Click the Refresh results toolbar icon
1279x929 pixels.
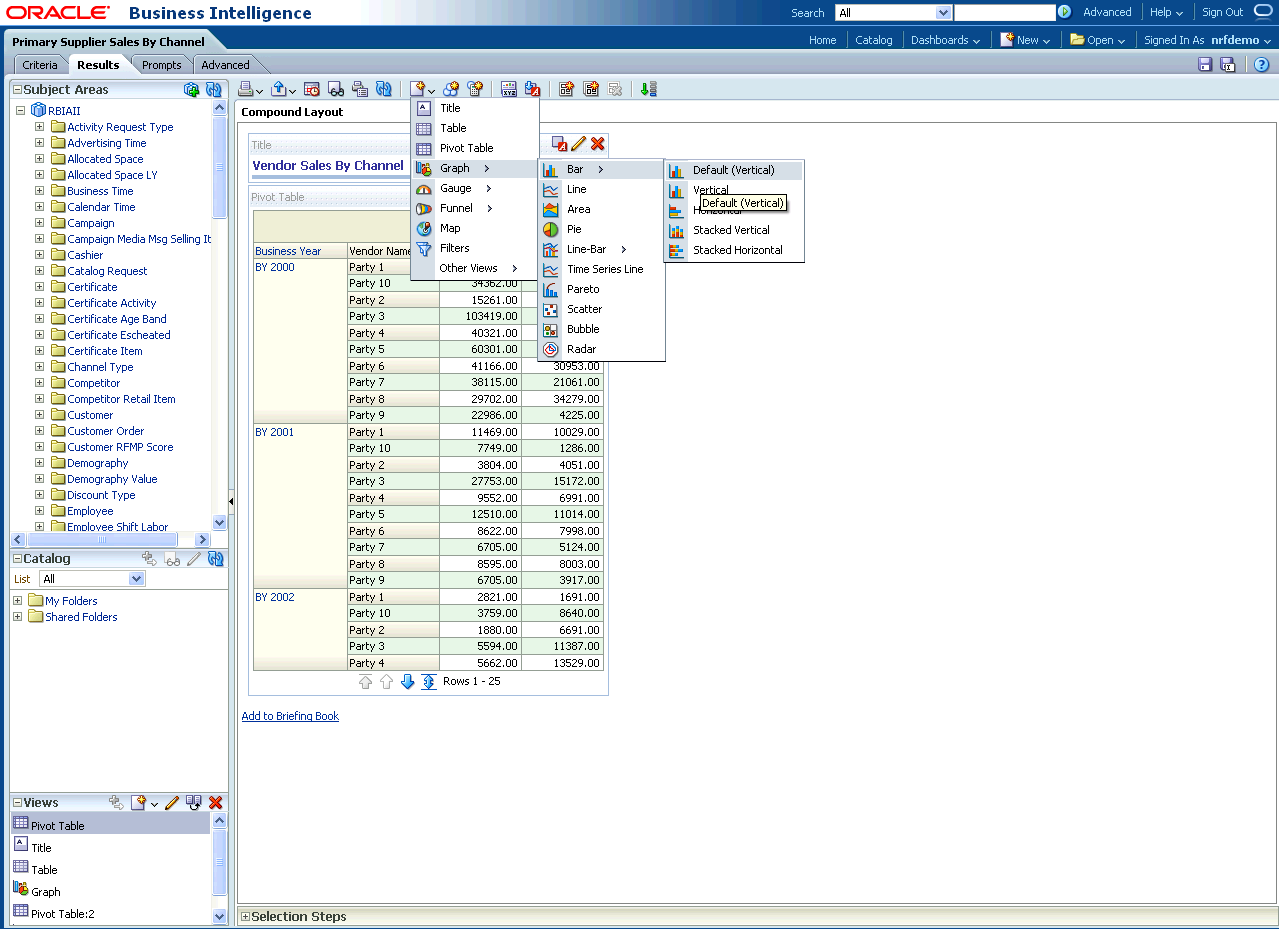coord(384,89)
